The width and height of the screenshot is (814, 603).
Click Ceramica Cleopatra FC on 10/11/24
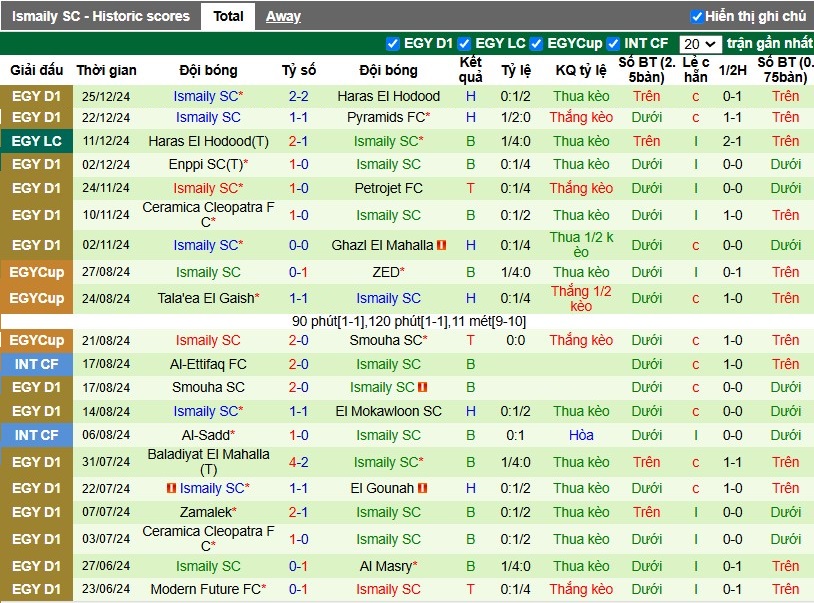[208, 215]
